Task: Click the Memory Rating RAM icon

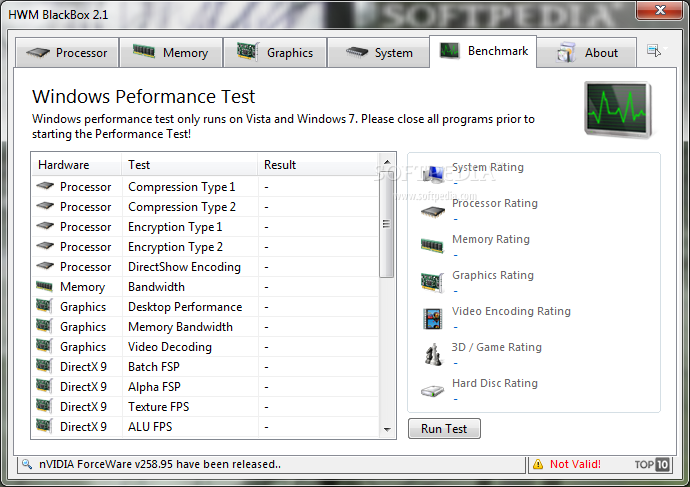Action: point(432,245)
